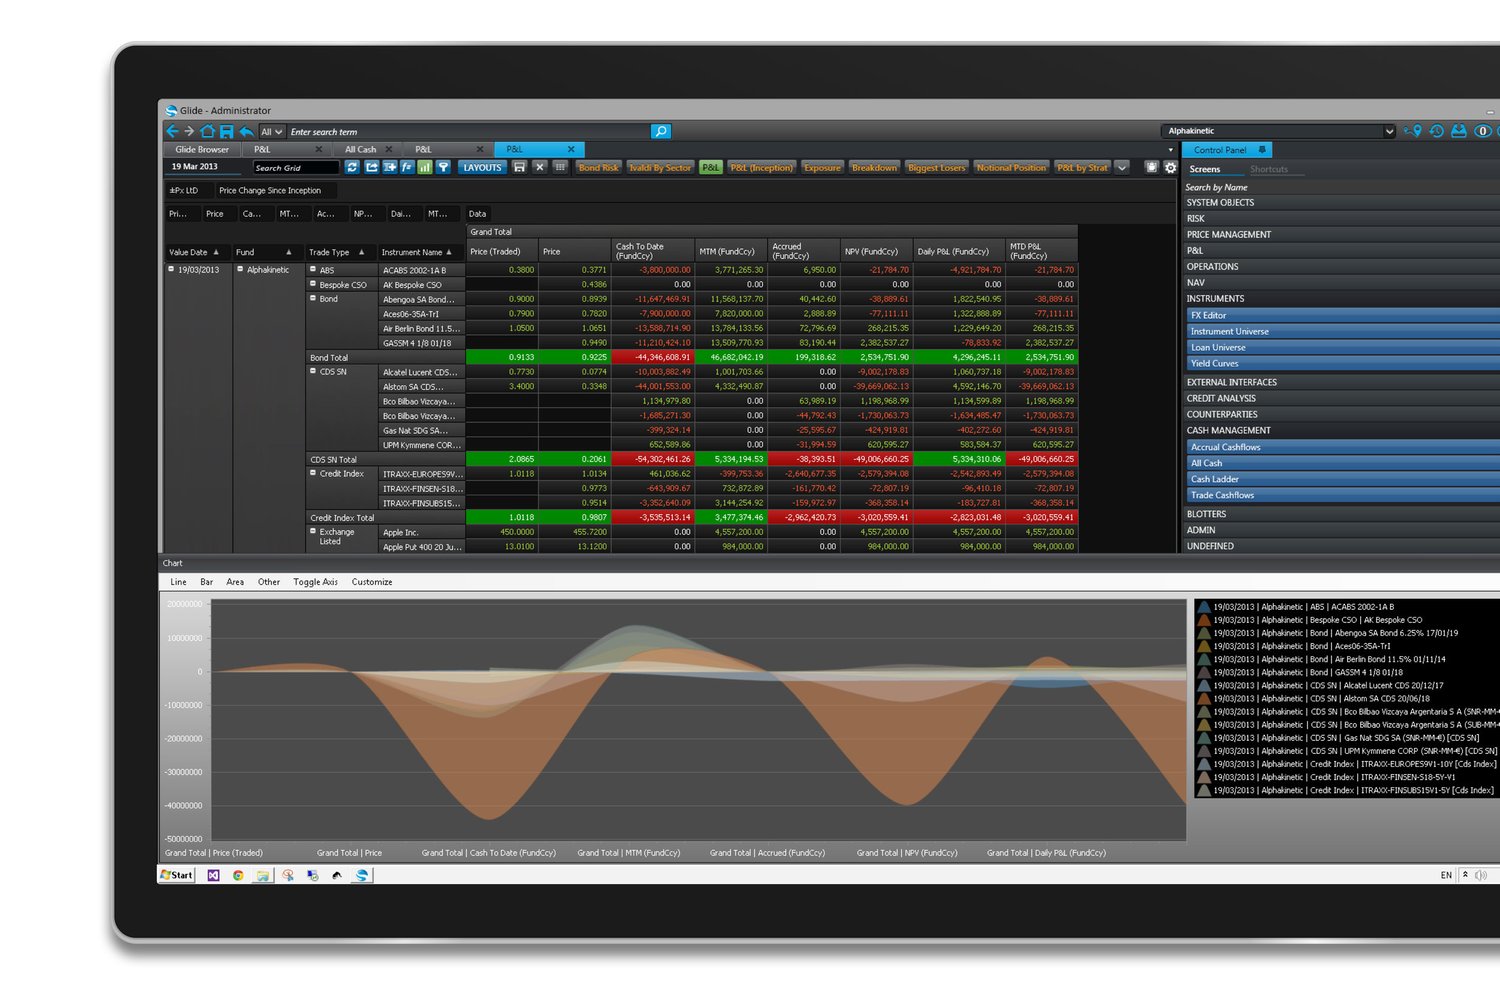1500x985 pixels.
Task: Expand the layout buttons overflow chevron
Action: coord(1122,167)
